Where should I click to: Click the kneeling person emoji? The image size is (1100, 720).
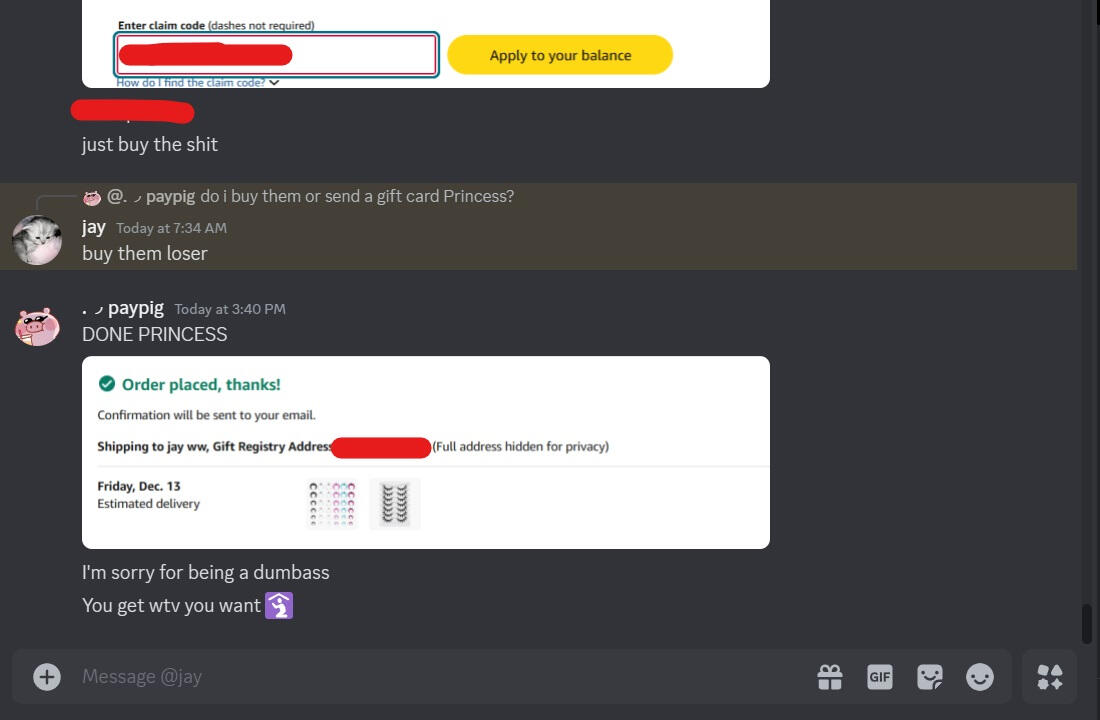click(279, 606)
